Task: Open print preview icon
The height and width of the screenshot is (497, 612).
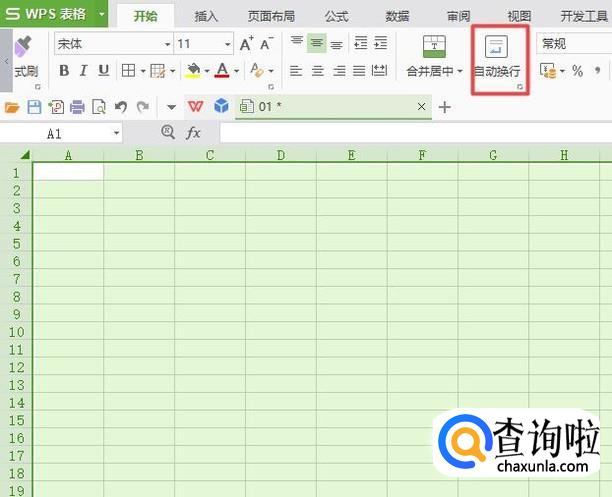Action: tap(99, 107)
